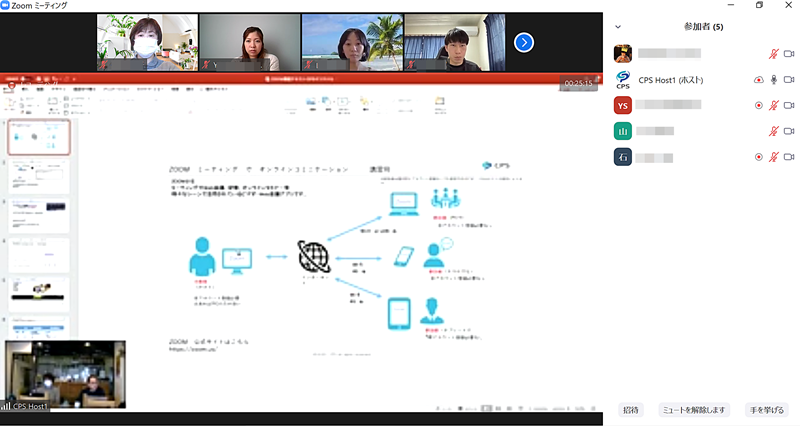Click the photo avatar of the first participant
The width and height of the screenshot is (800, 426).
pyautogui.click(x=623, y=54)
